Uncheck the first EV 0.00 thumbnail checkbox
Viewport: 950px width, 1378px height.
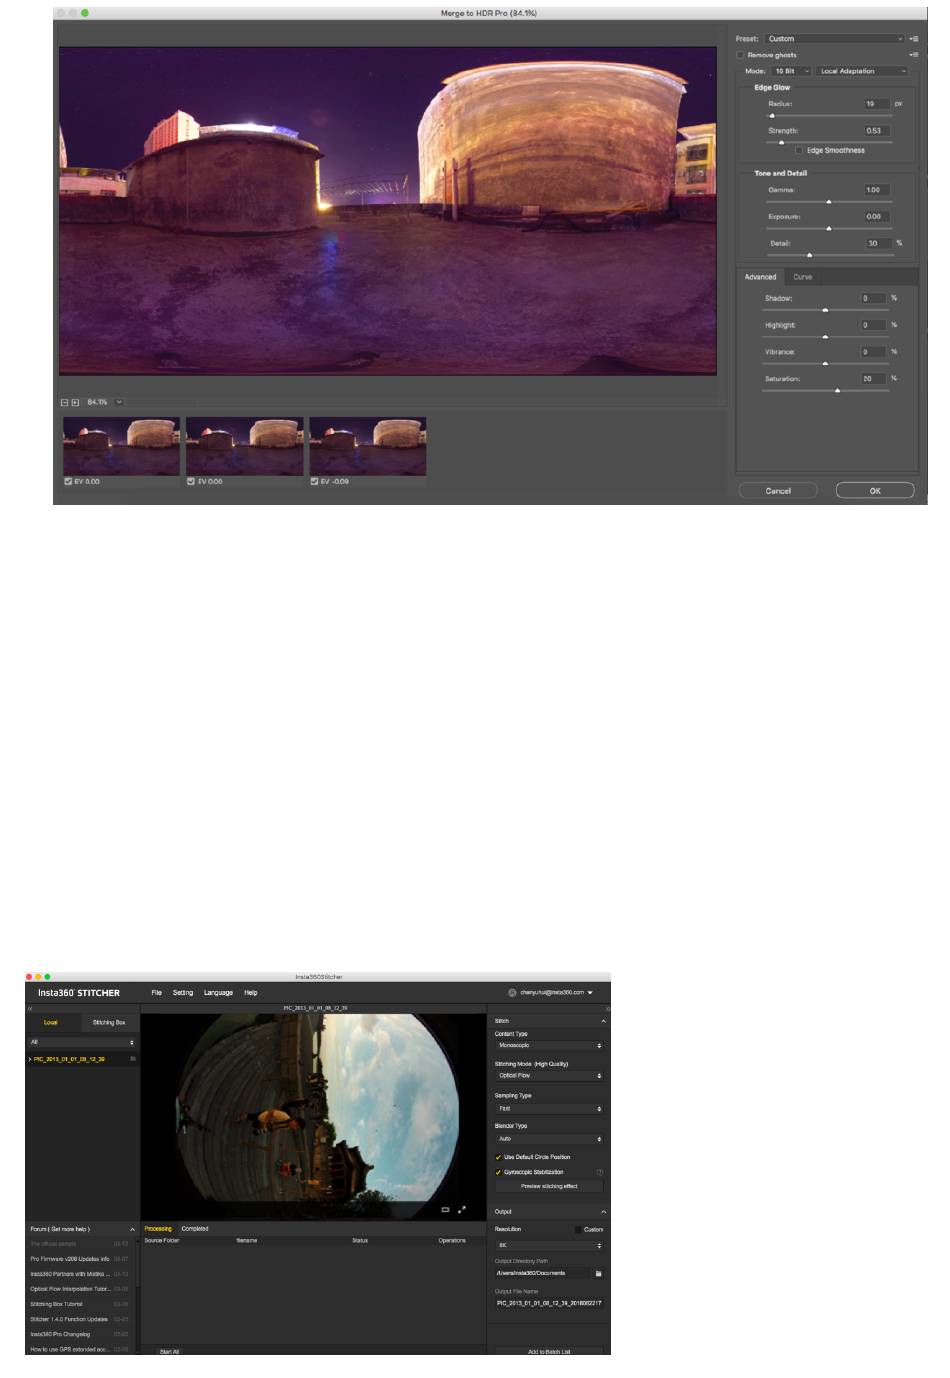68,481
